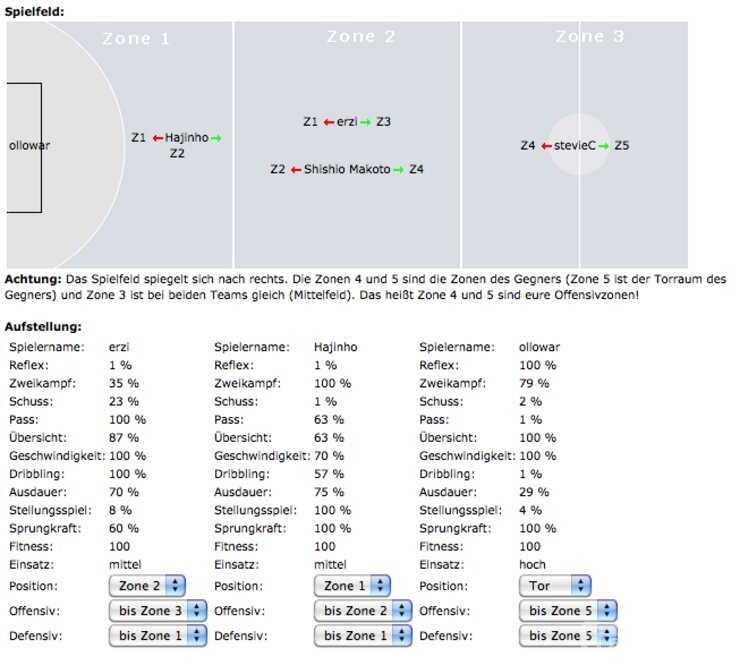Open ollowar's Offensiv dropdown showing bis Zone 5
Viewport: 740px width, 665px height.
pos(567,610)
